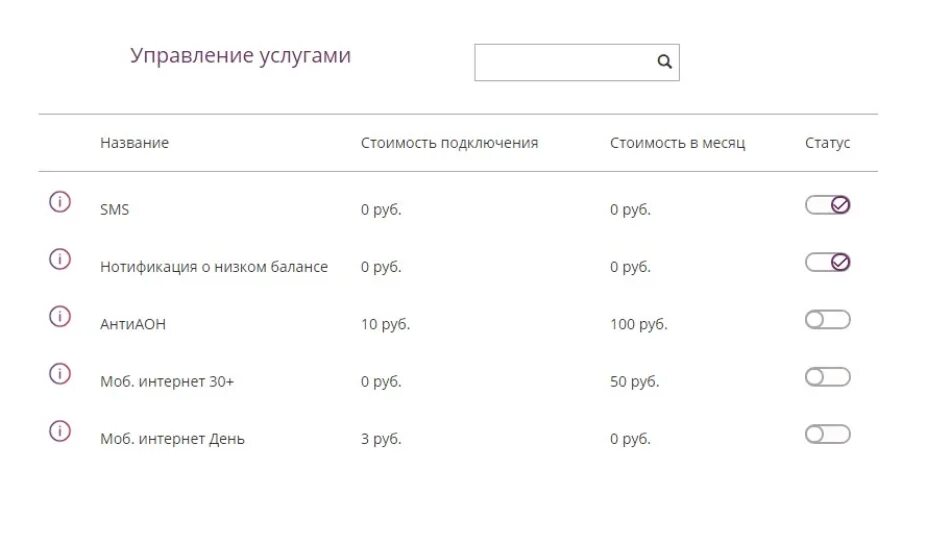Open info icon for Моб. интернет День
Screen dimensions: 931x543
pyautogui.click(x=59, y=431)
